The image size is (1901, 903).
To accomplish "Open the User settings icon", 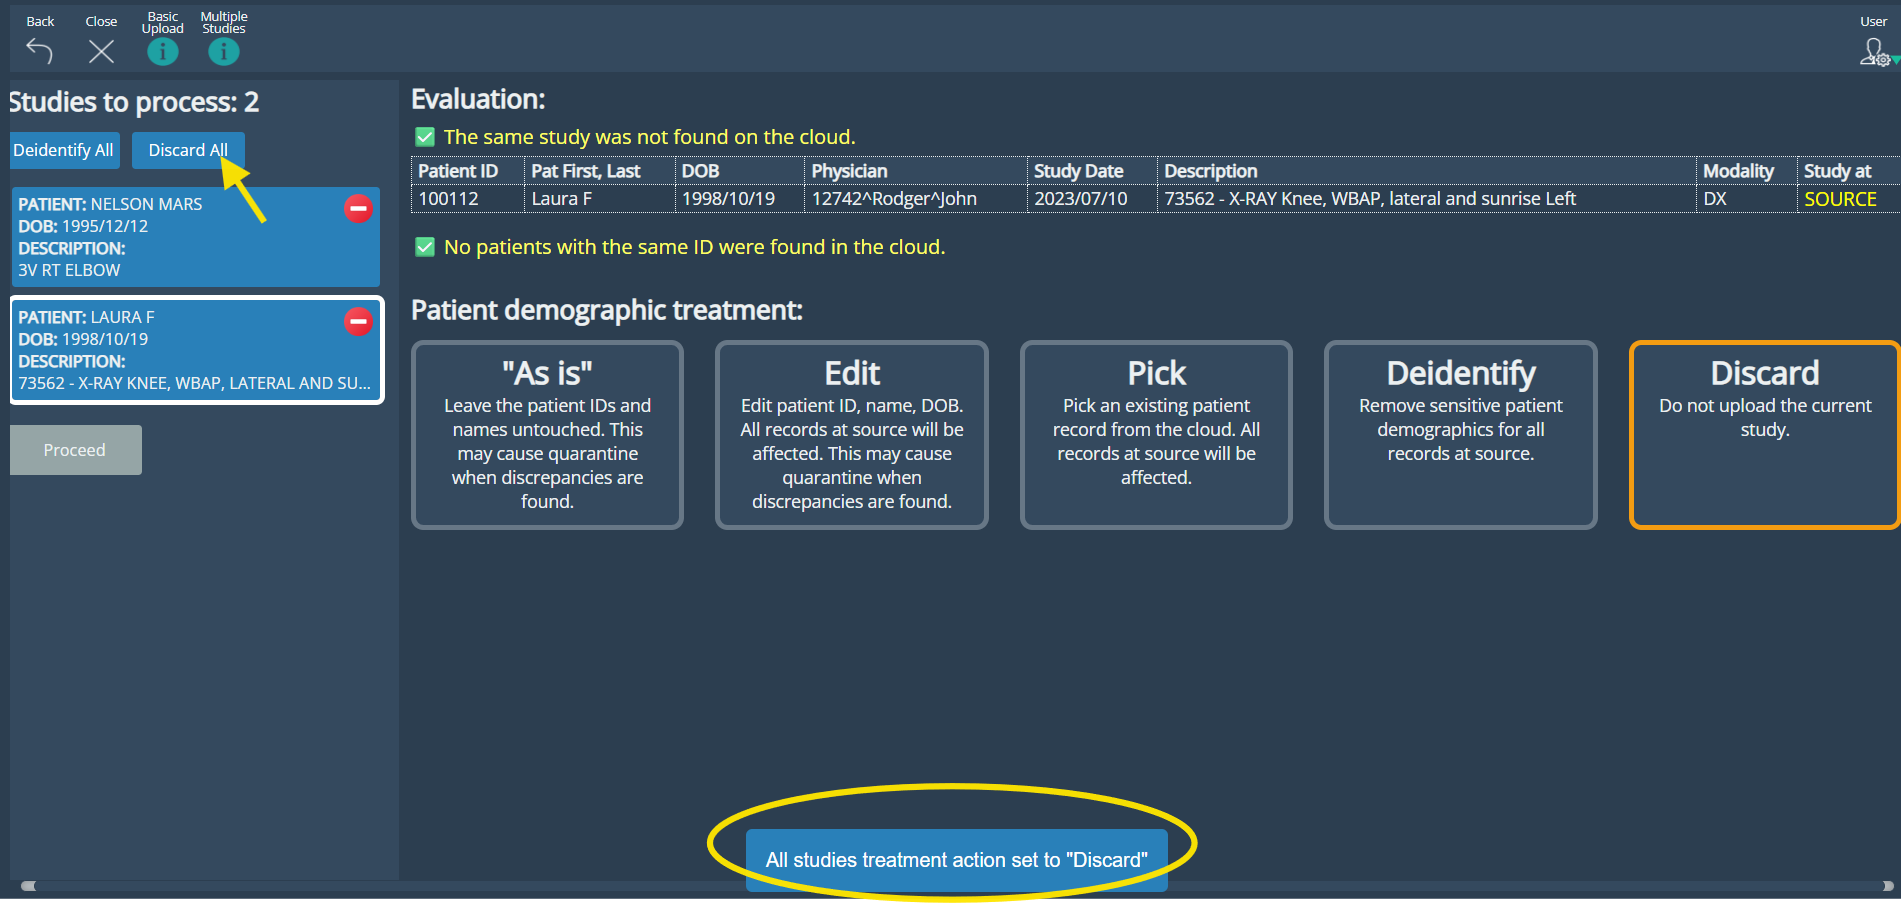I will pos(1874,52).
